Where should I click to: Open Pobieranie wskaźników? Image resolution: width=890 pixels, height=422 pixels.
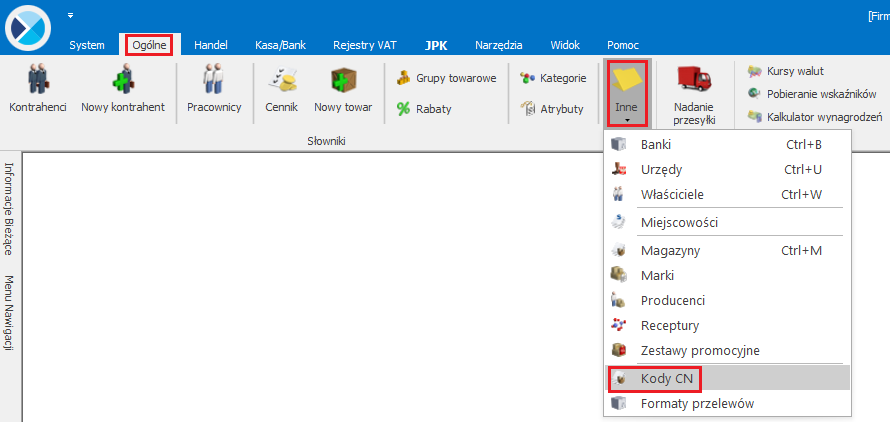click(x=812, y=94)
